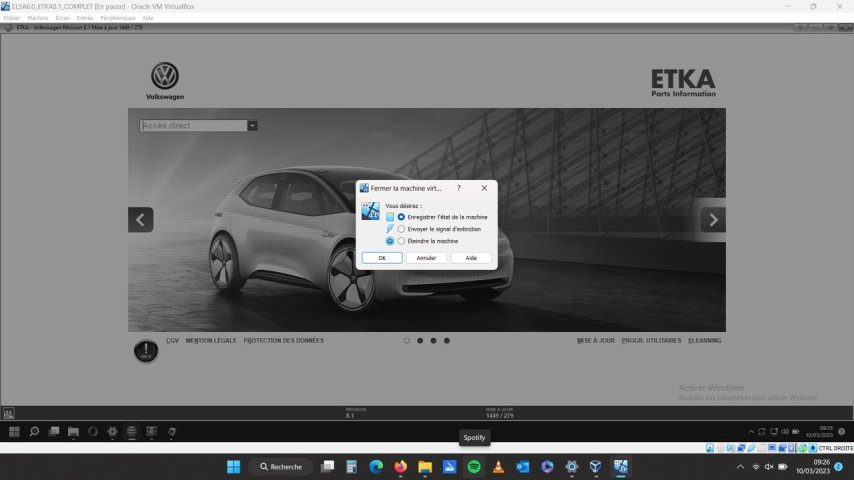Open the Elearning link
The height and width of the screenshot is (480, 854).
(705, 341)
